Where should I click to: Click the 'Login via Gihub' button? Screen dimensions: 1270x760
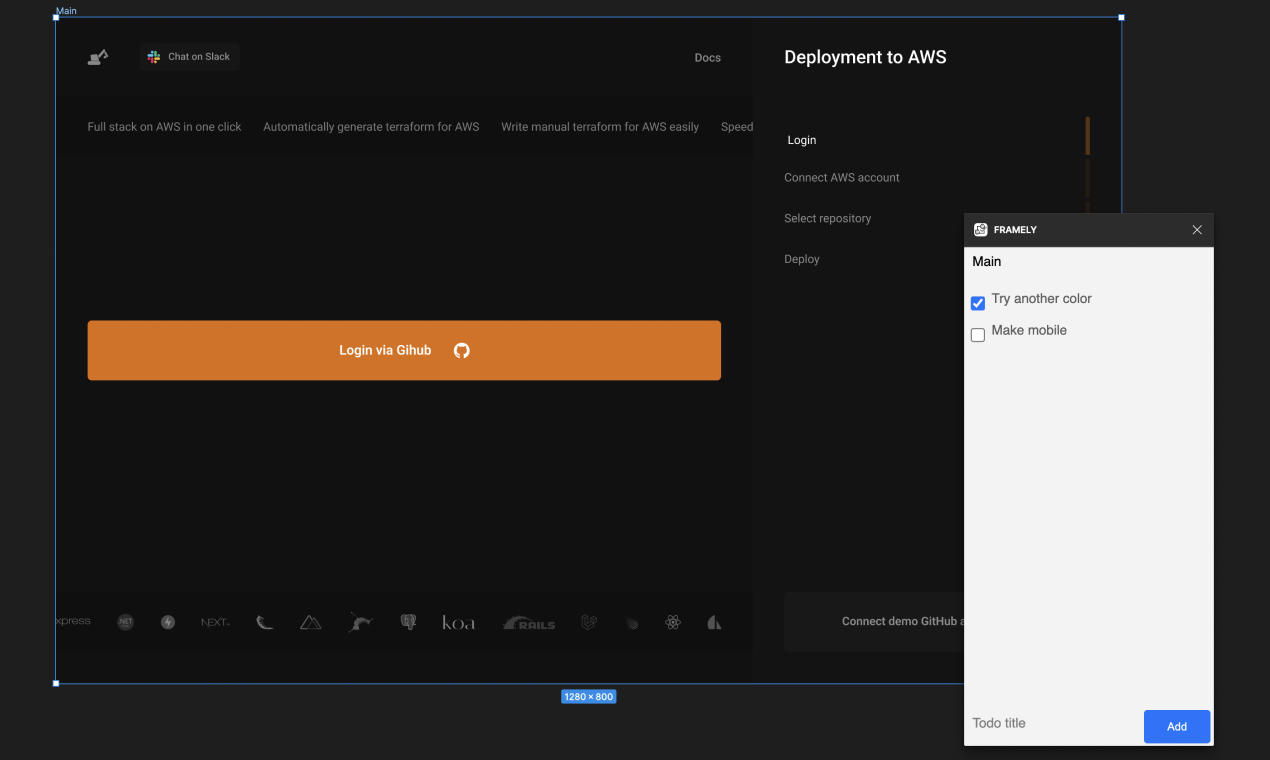404,350
